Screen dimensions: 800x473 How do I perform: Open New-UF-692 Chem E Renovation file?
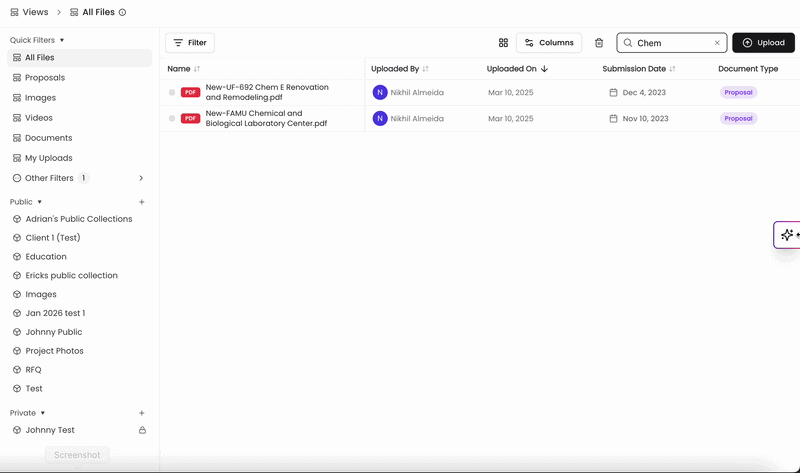click(x=267, y=92)
